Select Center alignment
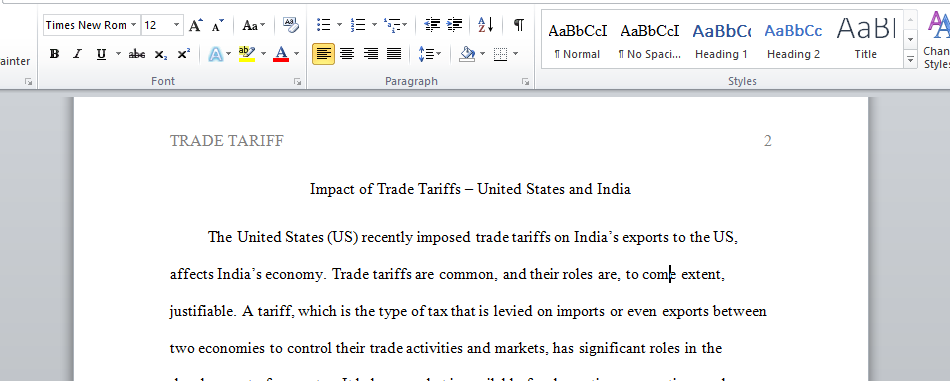Screen dimensions: 950x381 pos(347,54)
